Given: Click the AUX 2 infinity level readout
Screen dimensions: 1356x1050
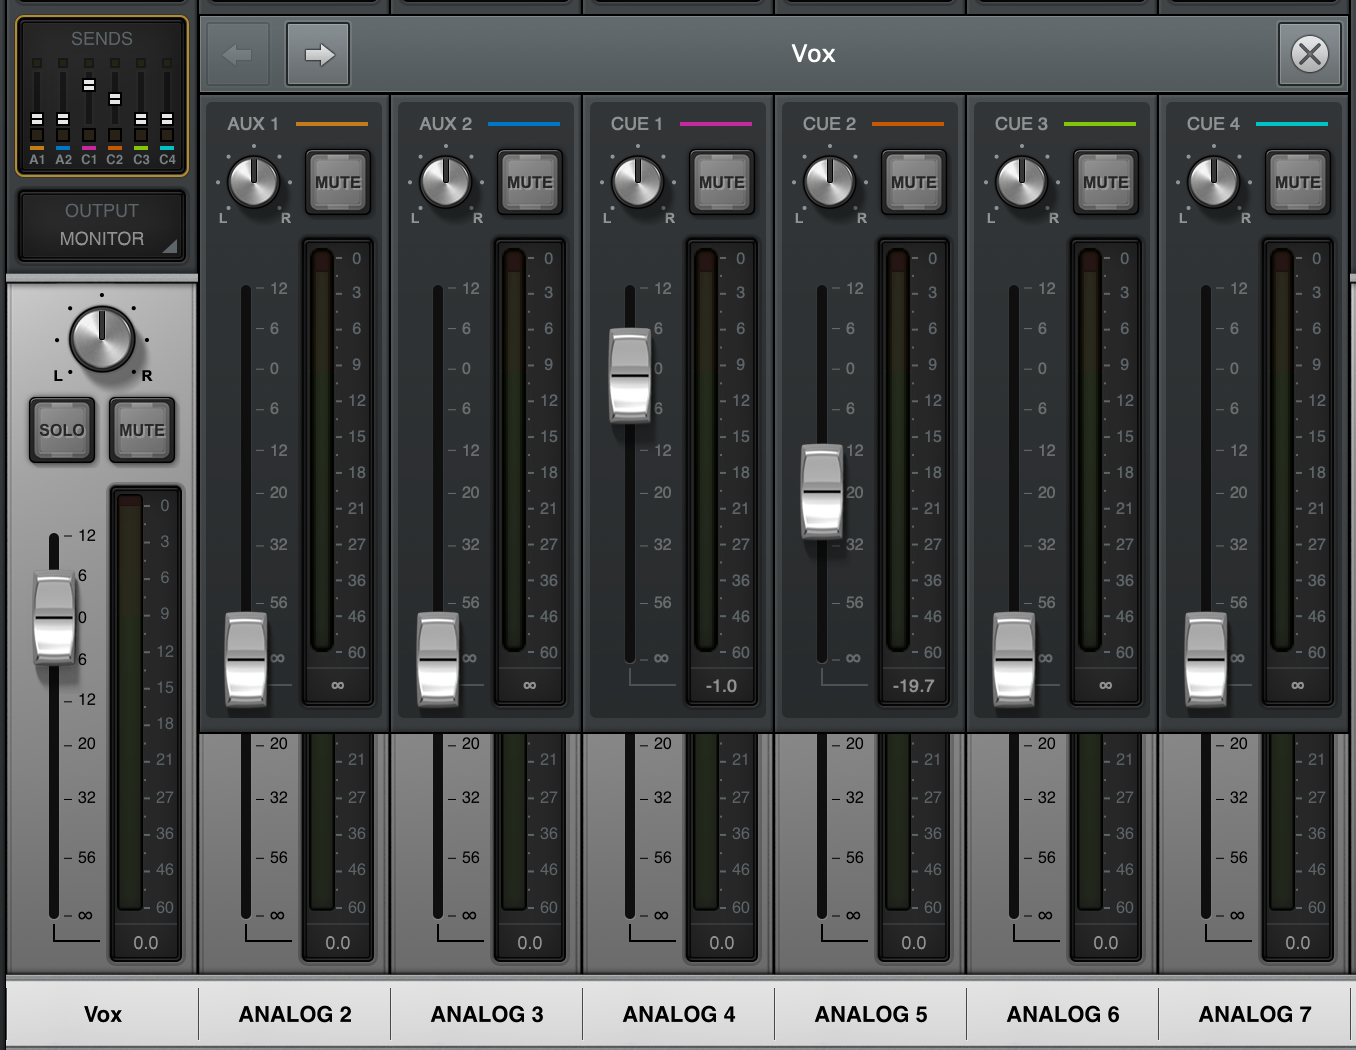Looking at the screenshot, I should 529,686.
